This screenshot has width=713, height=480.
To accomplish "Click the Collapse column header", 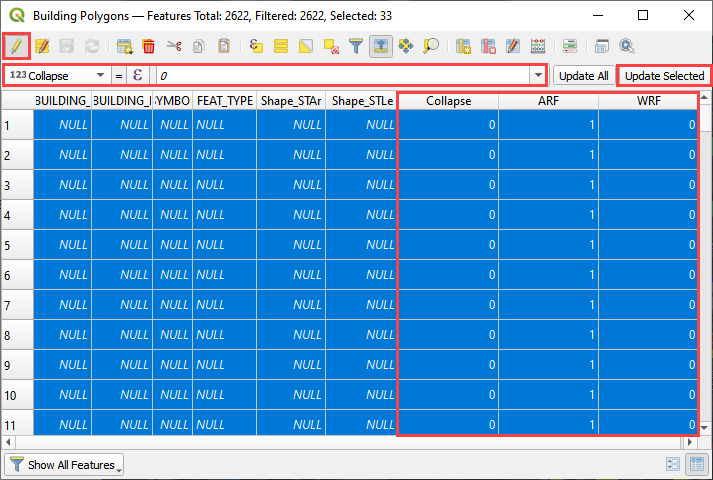I will 448,101.
